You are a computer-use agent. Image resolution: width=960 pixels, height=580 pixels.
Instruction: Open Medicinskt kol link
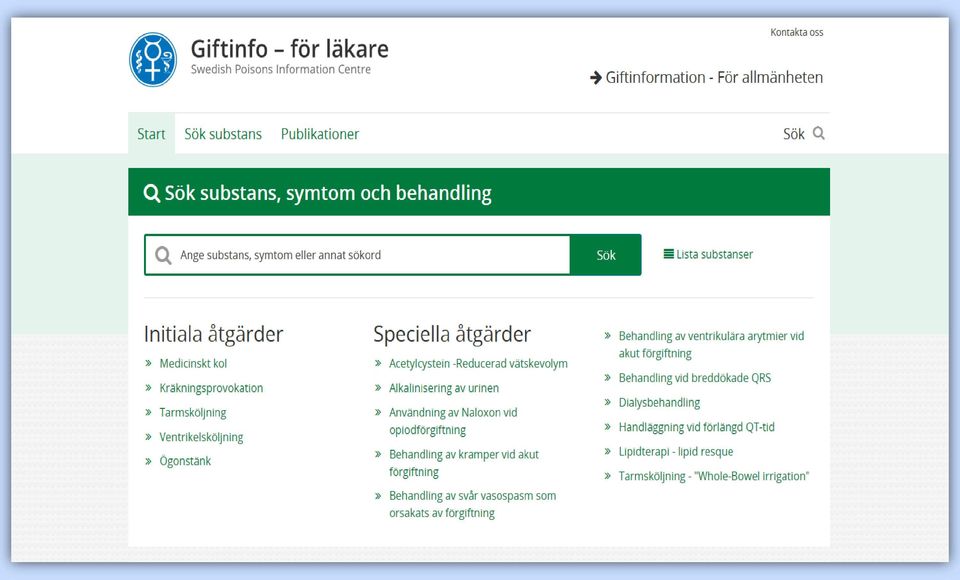coord(193,363)
